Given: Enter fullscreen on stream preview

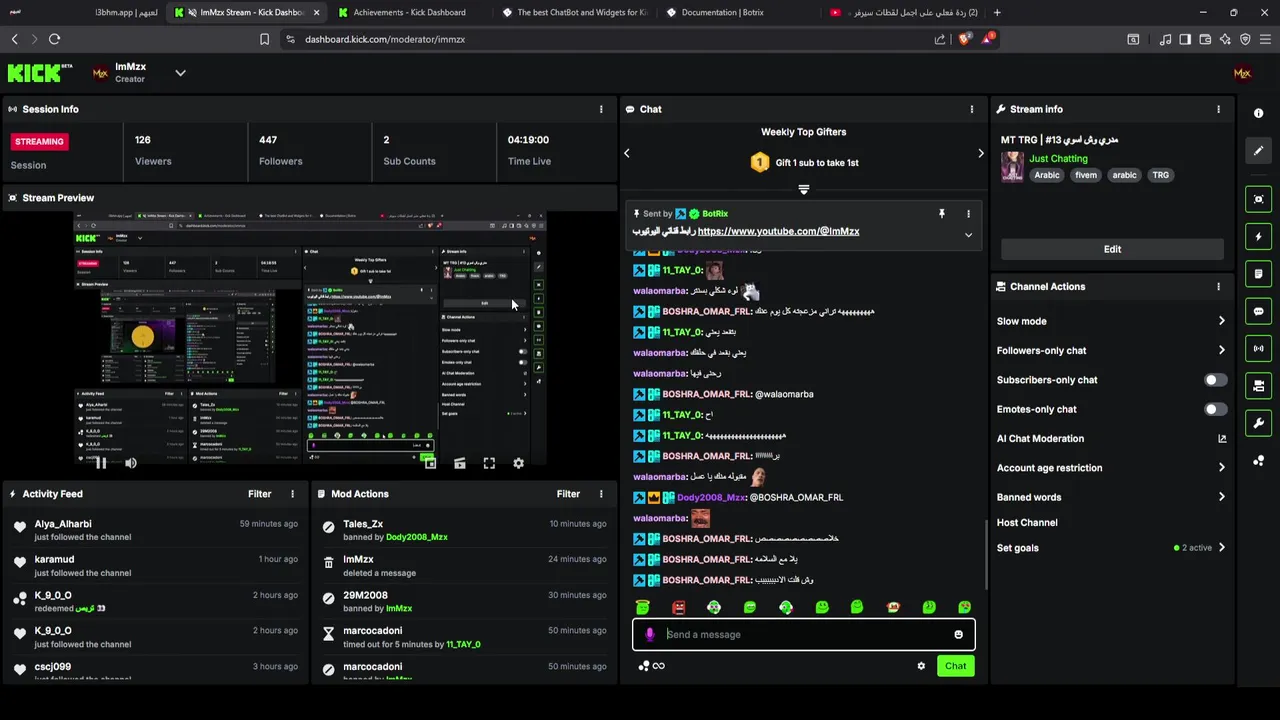Looking at the screenshot, I should tap(489, 463).
